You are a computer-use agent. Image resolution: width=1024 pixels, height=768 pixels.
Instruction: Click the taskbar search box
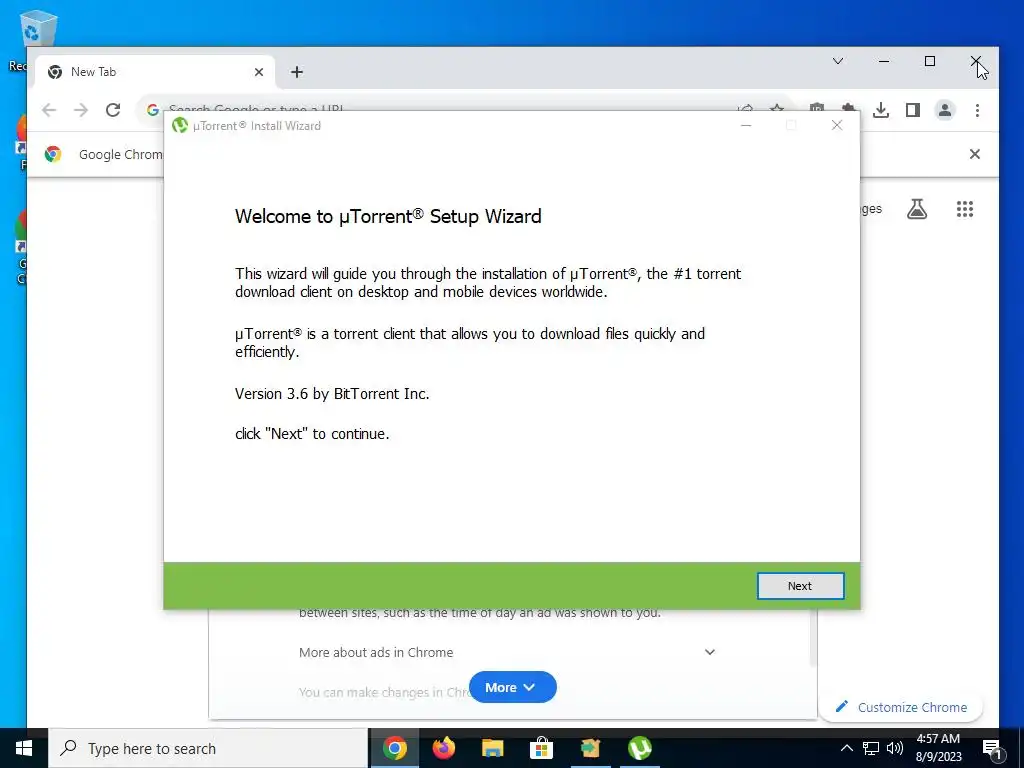pyautogui.click(x=208, y=748)
